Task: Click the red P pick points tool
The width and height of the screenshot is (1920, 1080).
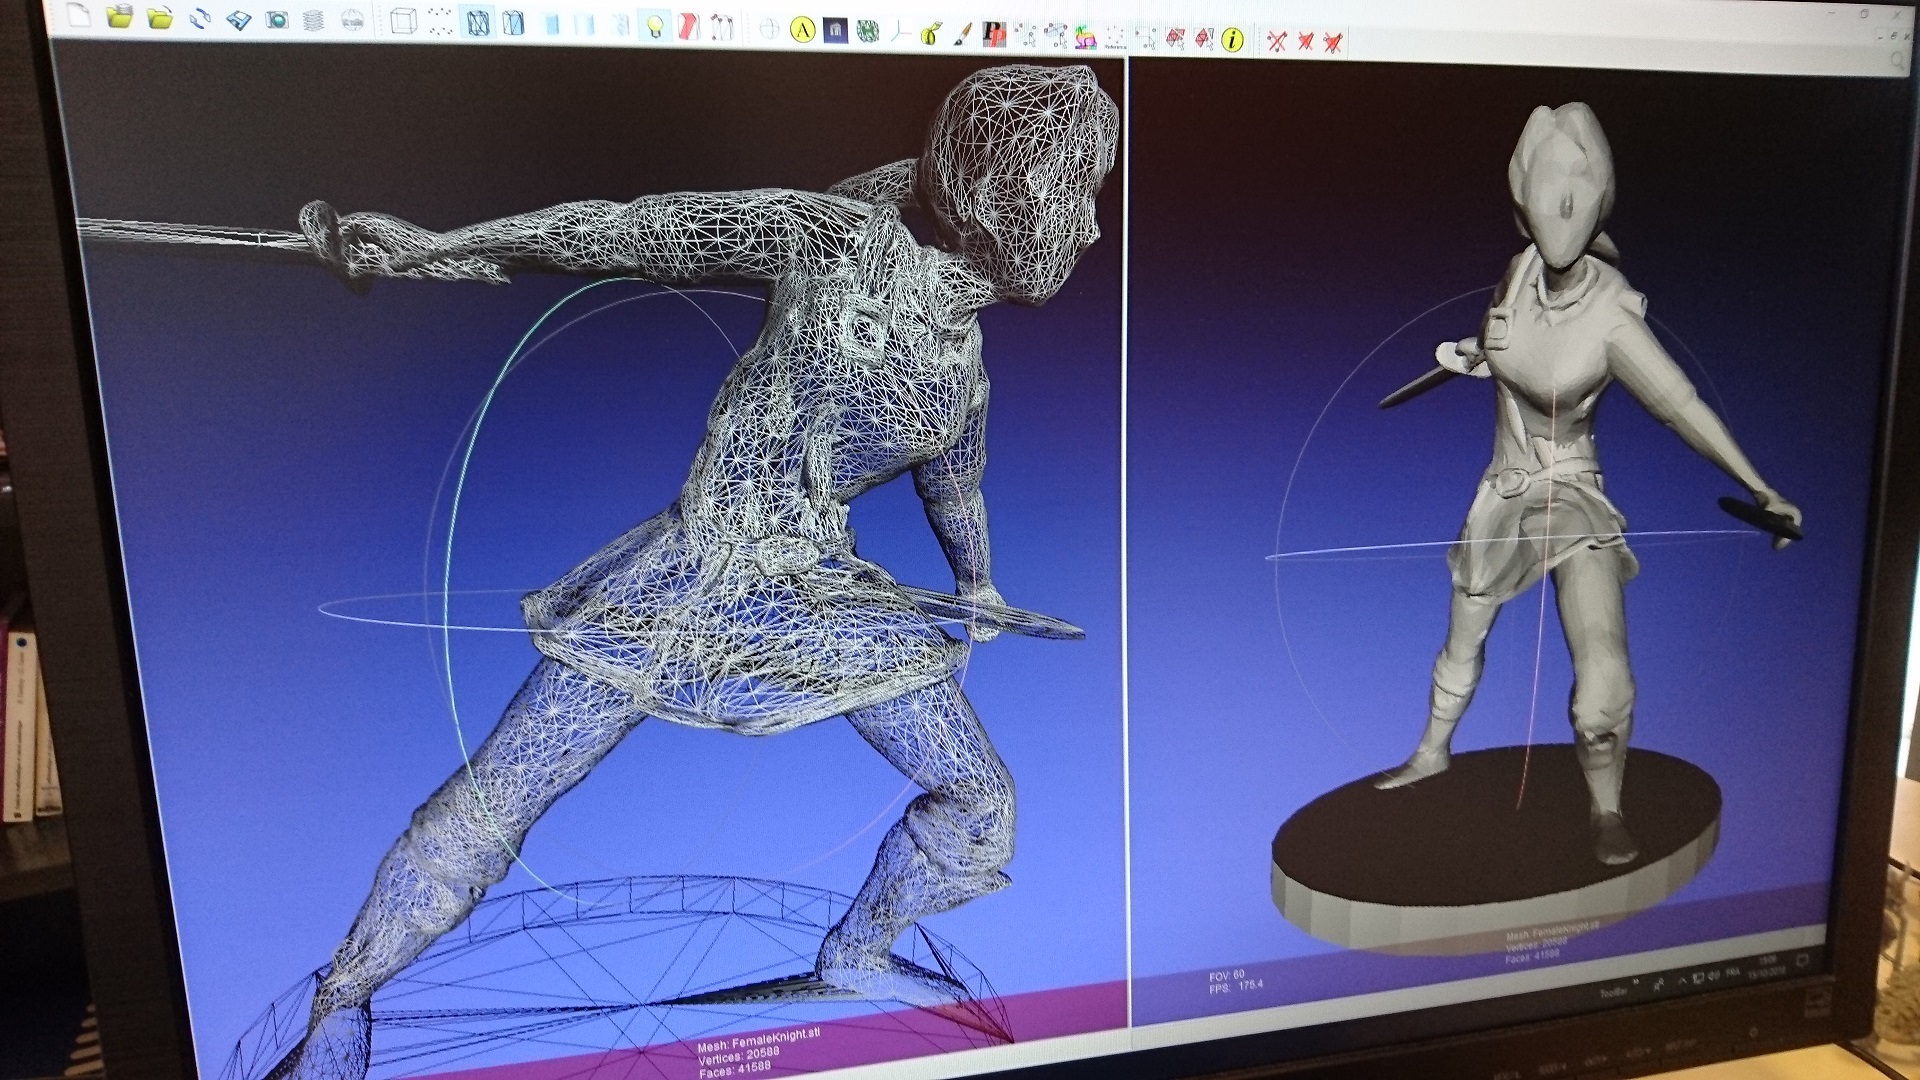Action: point(994,34)
